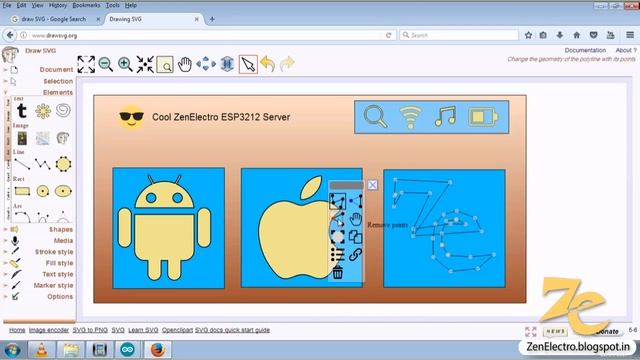Image resolution: width=640 pixels, height=360 pixels.
Task: Fit drawing to full view
Action: click(x=86, y=64)
